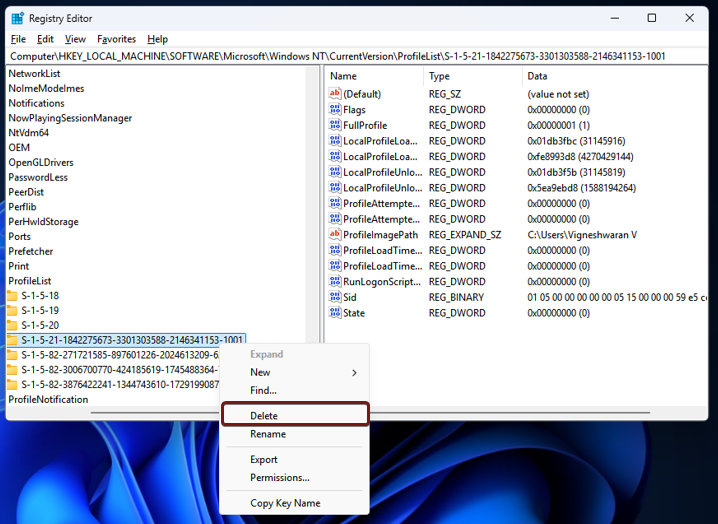This screenshot has height=524, width=718.
Task: Click the REG_BINARY type cell
Action: 456,297
